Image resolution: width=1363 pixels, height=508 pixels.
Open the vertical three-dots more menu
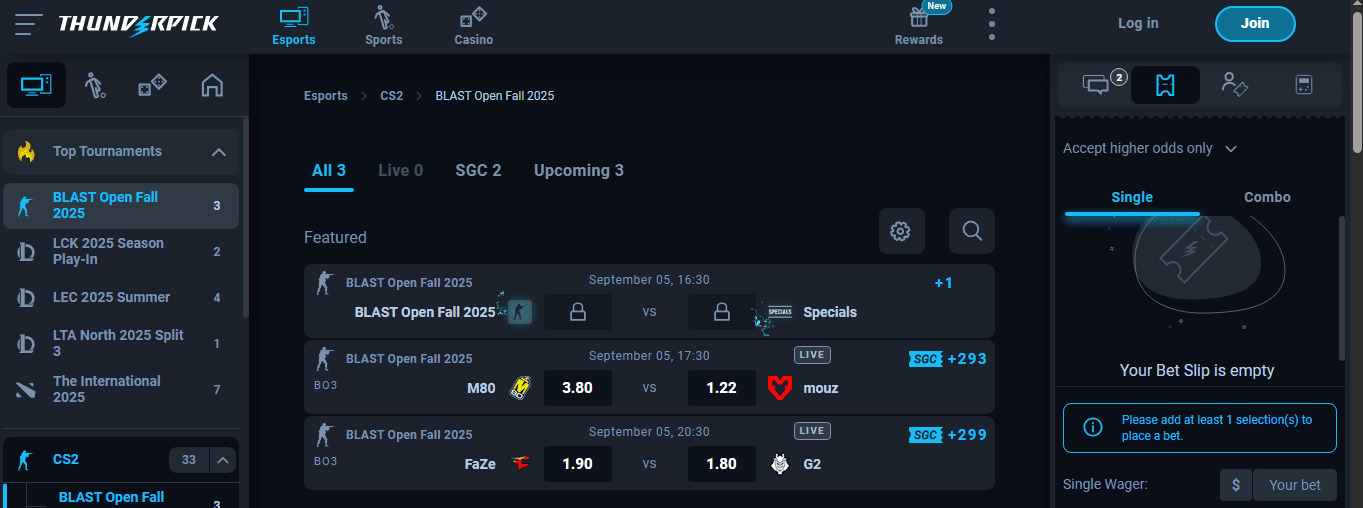[991, 25]
